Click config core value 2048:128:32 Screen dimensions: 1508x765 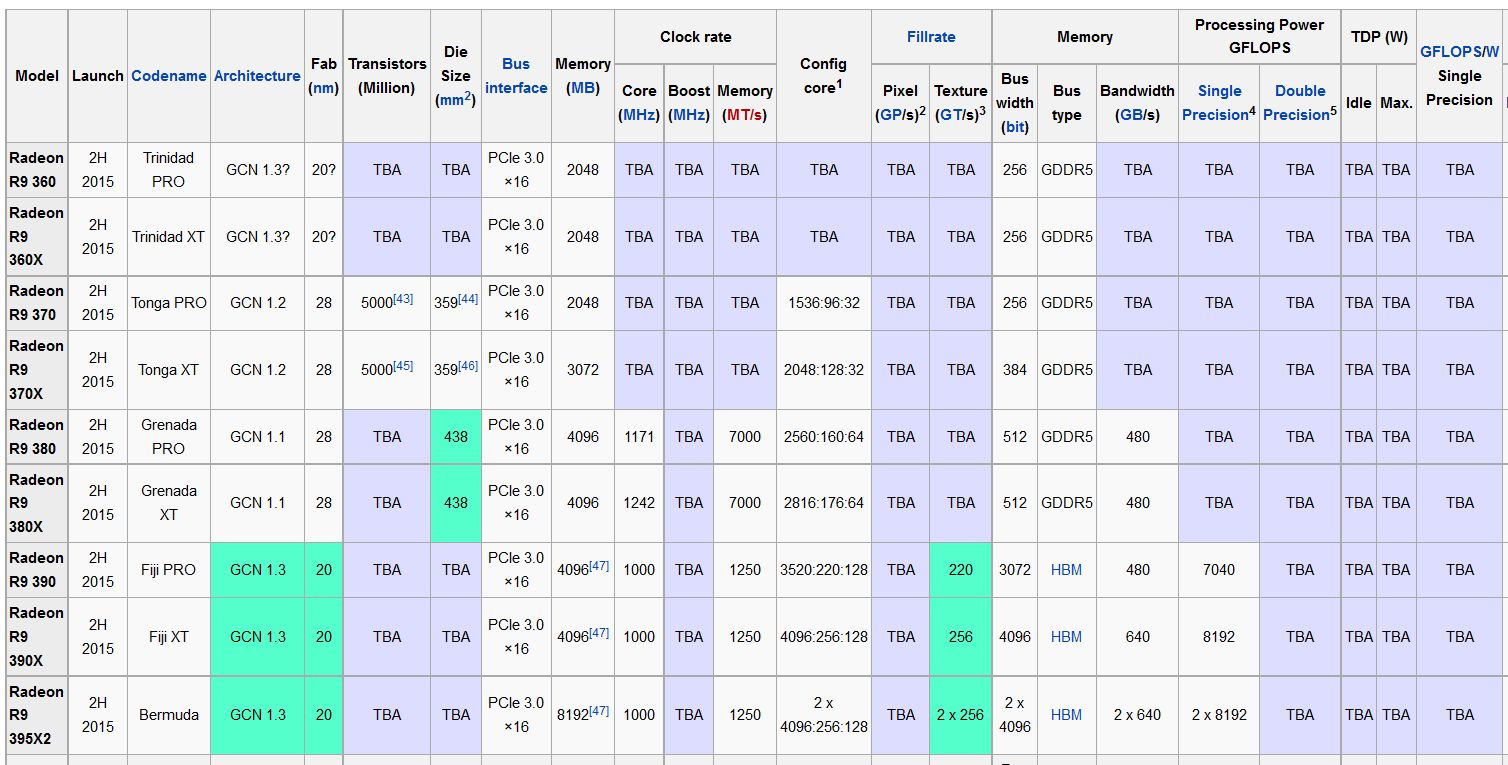point(824,370)
